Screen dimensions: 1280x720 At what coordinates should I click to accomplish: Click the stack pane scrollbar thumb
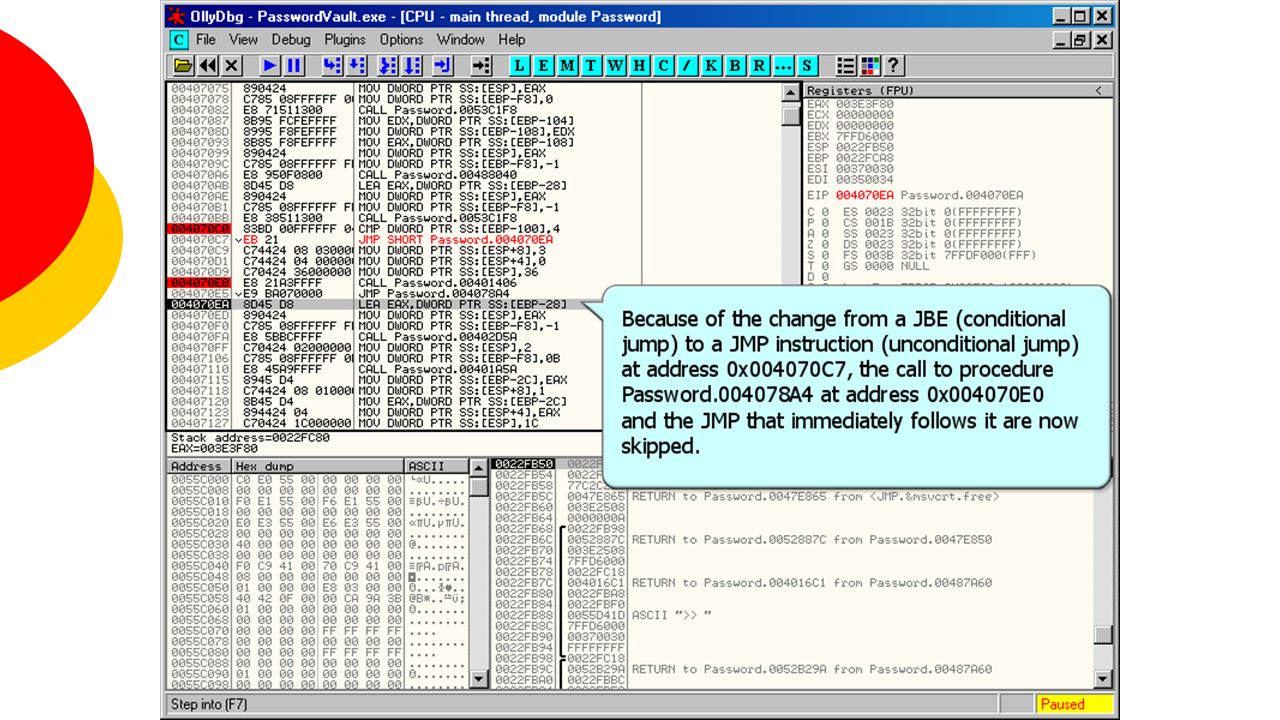[x=1103, y=634]
